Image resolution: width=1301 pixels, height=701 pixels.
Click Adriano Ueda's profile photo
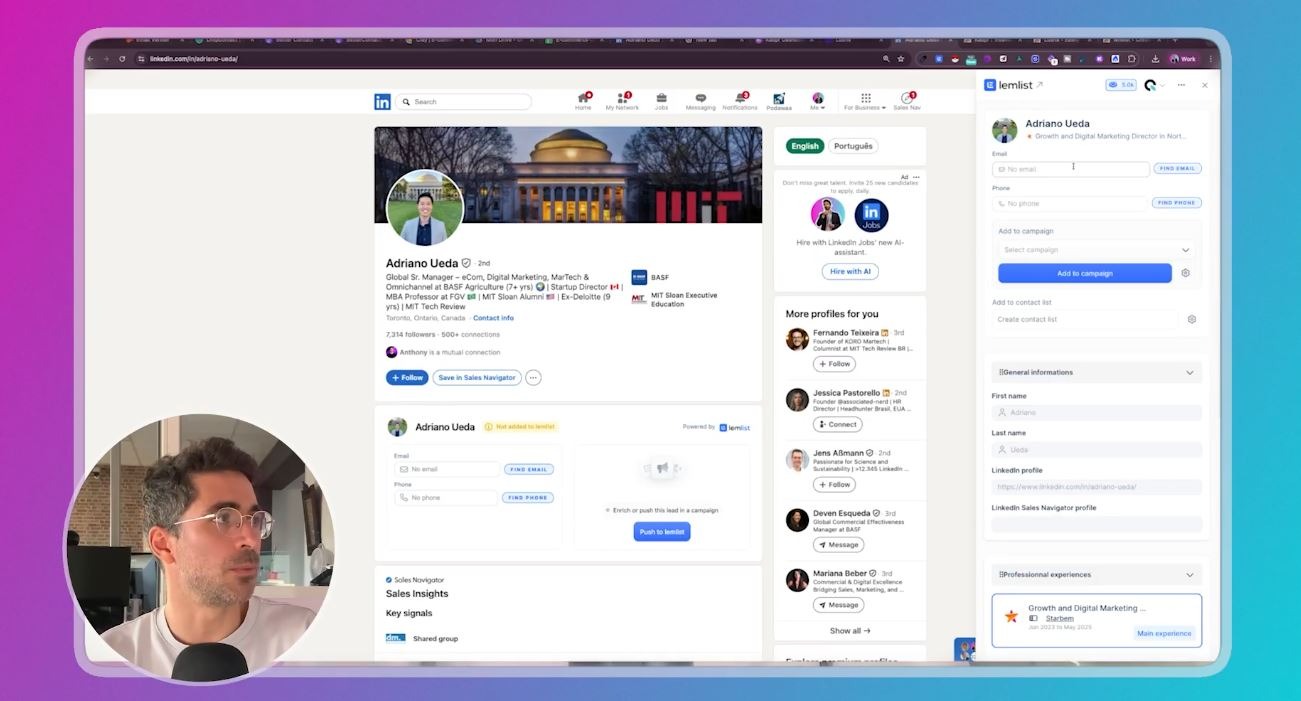point(424,208)
